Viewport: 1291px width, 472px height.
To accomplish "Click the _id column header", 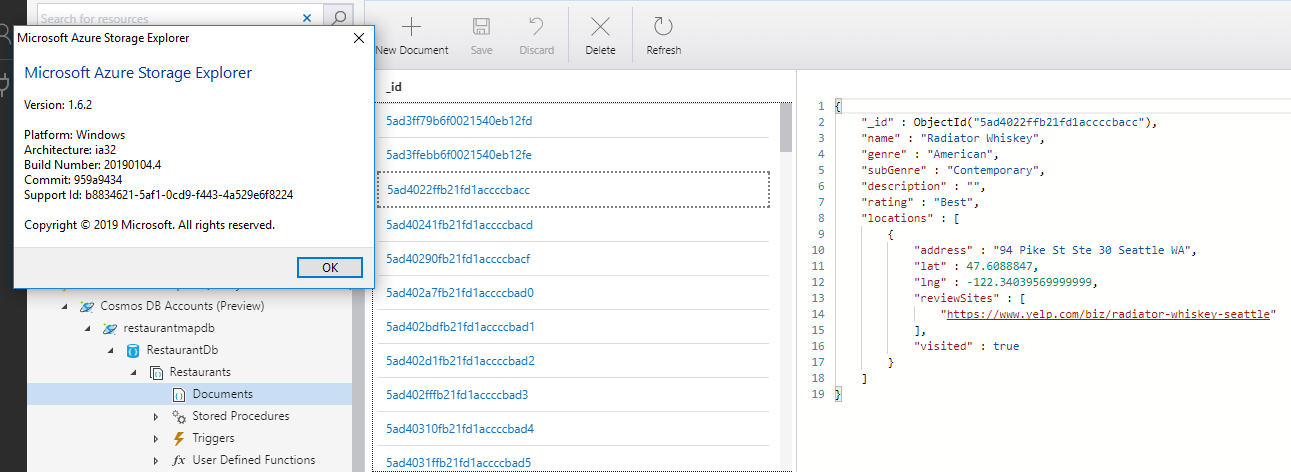I will 394,87.
